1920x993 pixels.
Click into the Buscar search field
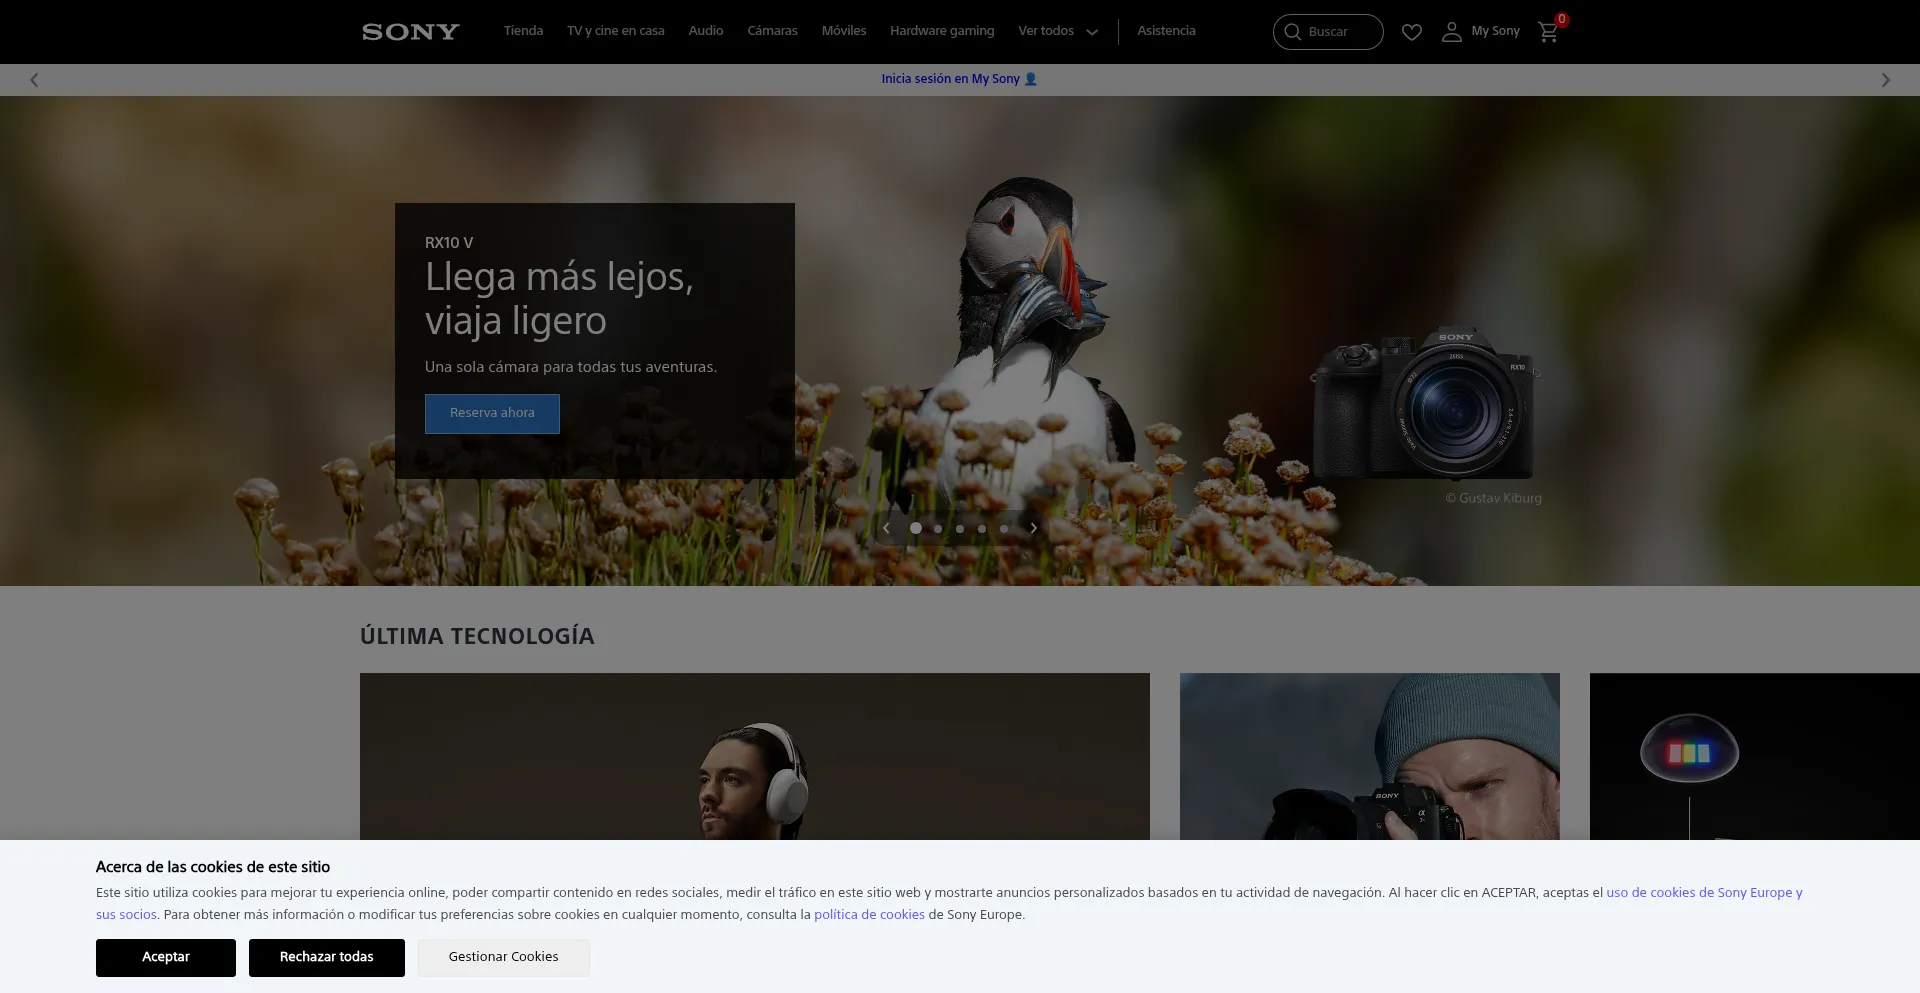1328,32
